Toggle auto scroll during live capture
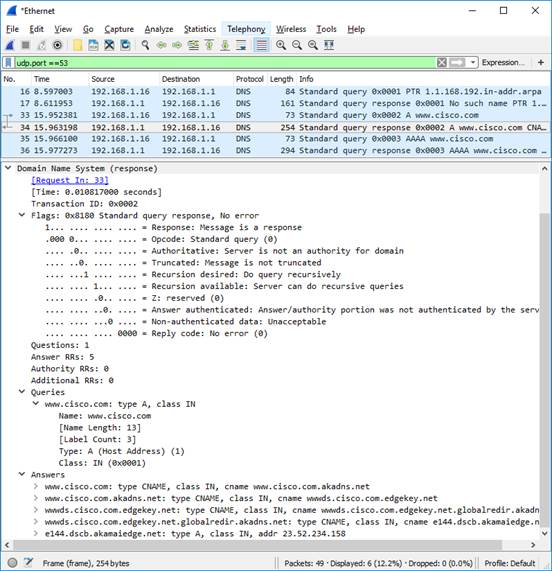The height and width of the screenshot is (571, 552). (x=241, y=45)
